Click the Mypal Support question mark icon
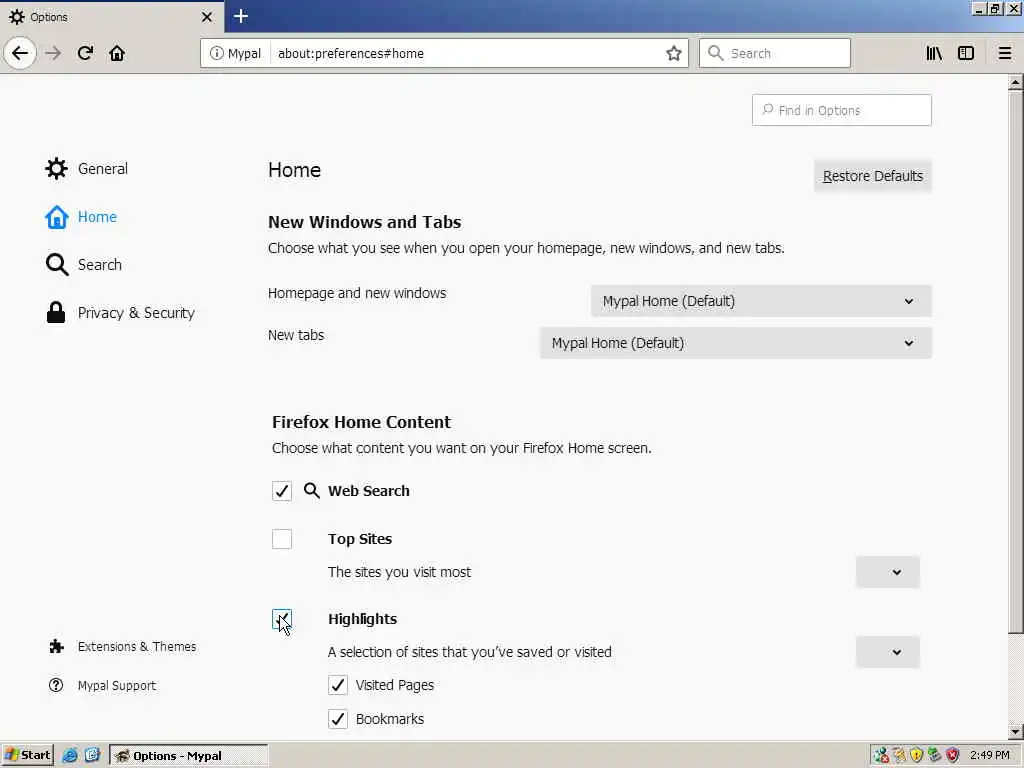The height and width of the screenshot is (768, 1024). (56, 685)
